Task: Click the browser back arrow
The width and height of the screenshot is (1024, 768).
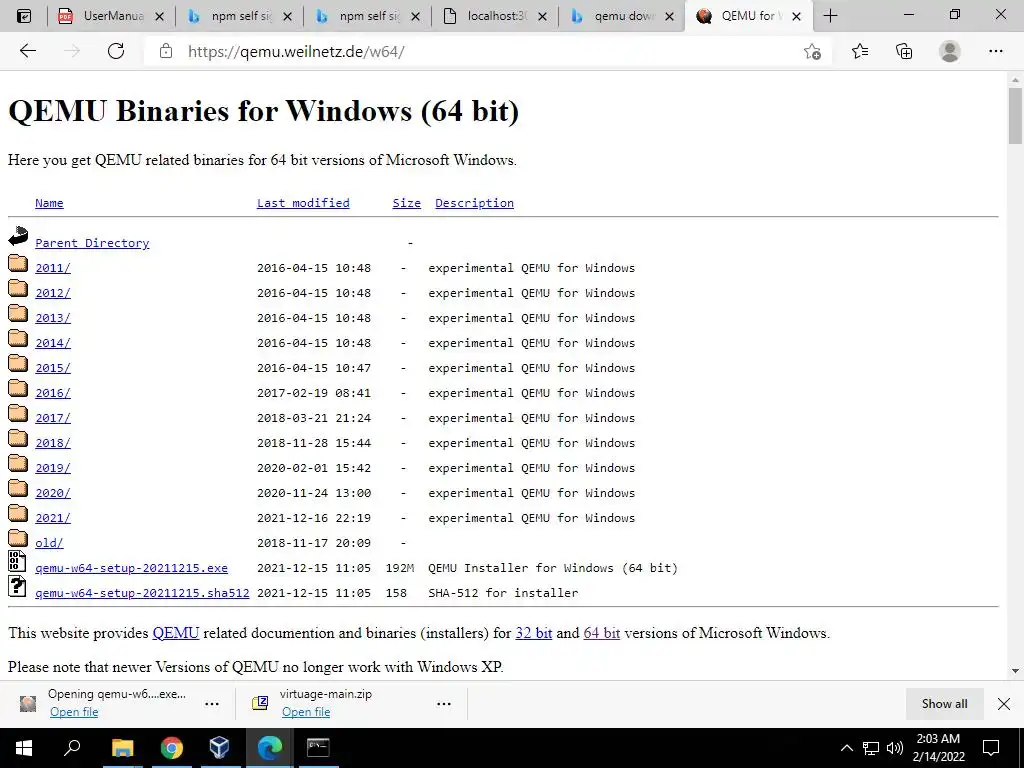Action: point(27,51)
